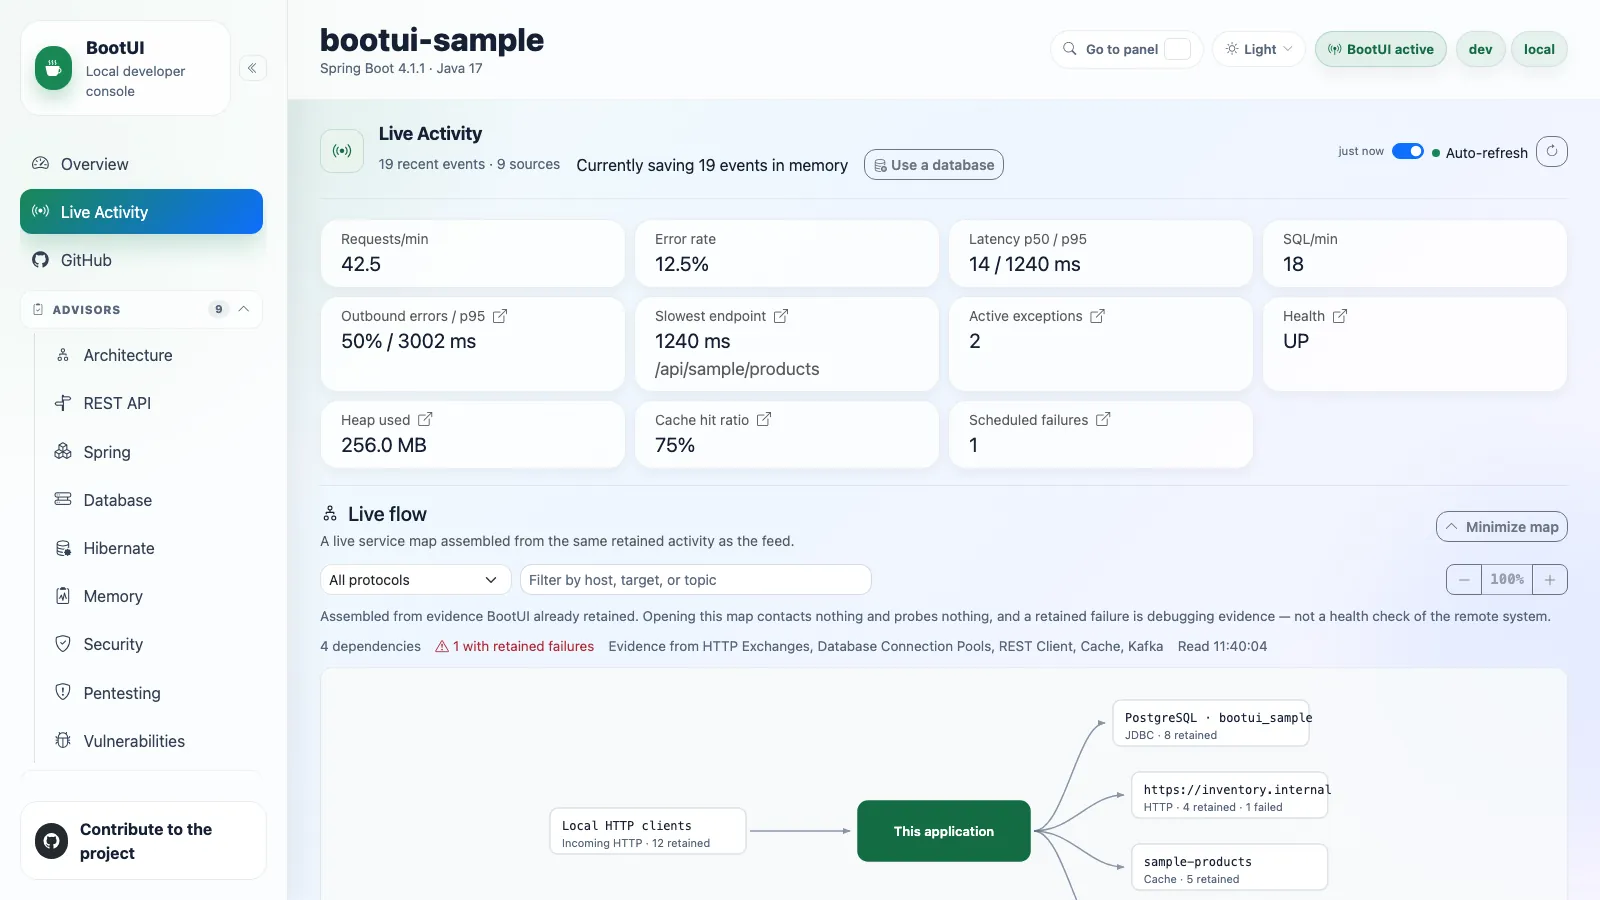
Task: Select the sample-products cache node
Action: [x=1230, y=868]
